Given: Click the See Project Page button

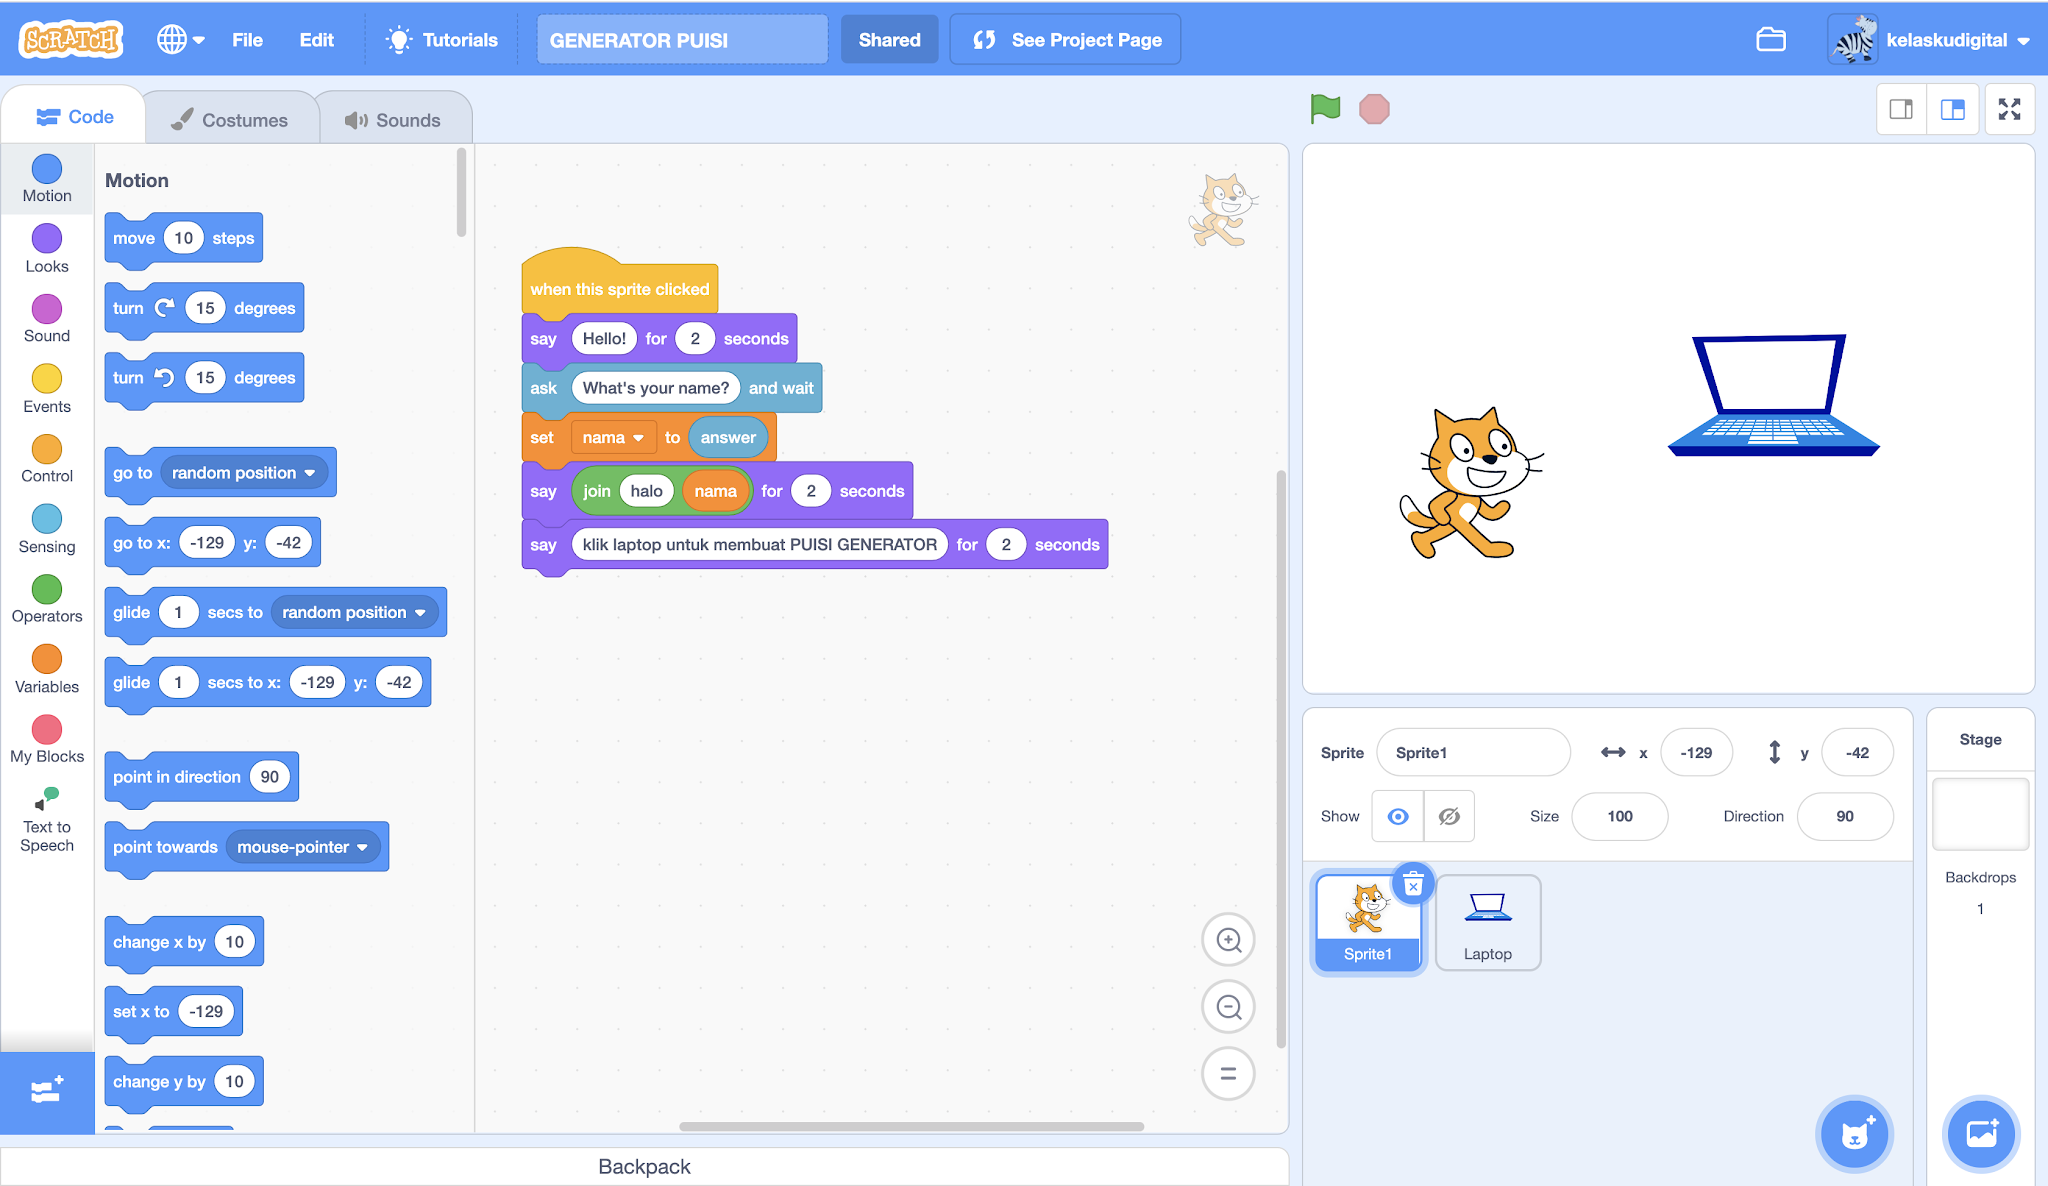Looking at the screenshot, I should pyautogui.click(x=1065, y=40).
